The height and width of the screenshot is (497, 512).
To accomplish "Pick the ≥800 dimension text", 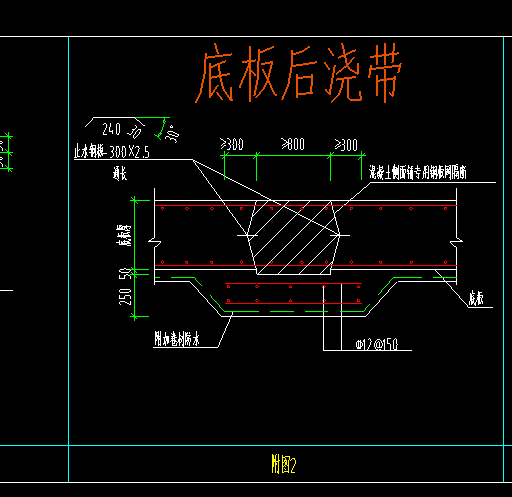I will click(293, 144).
